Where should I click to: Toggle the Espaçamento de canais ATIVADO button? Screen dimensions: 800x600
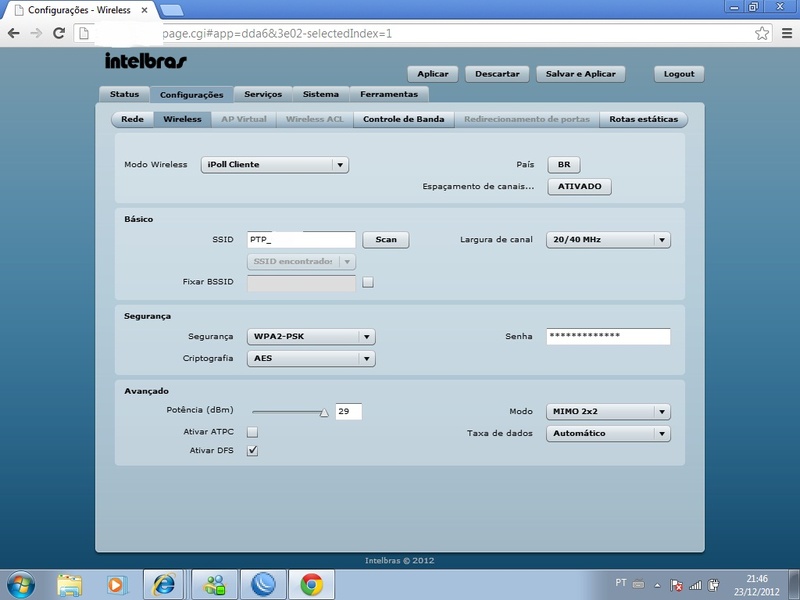(x=579, y=187)
